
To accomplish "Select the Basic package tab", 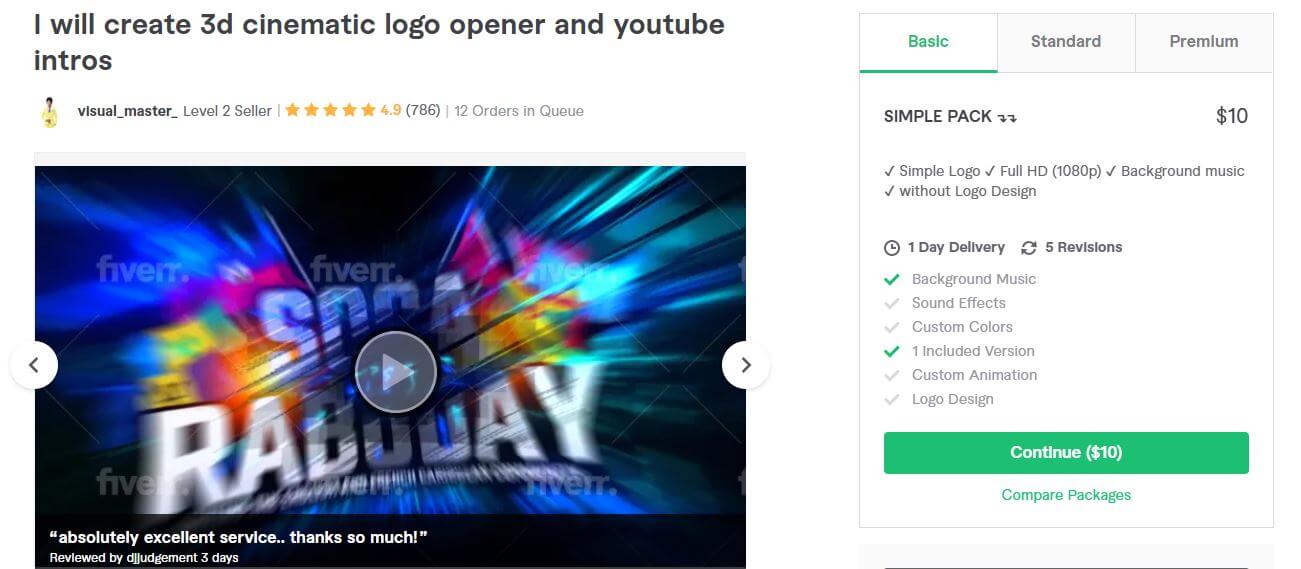I will tap(928, 42).
